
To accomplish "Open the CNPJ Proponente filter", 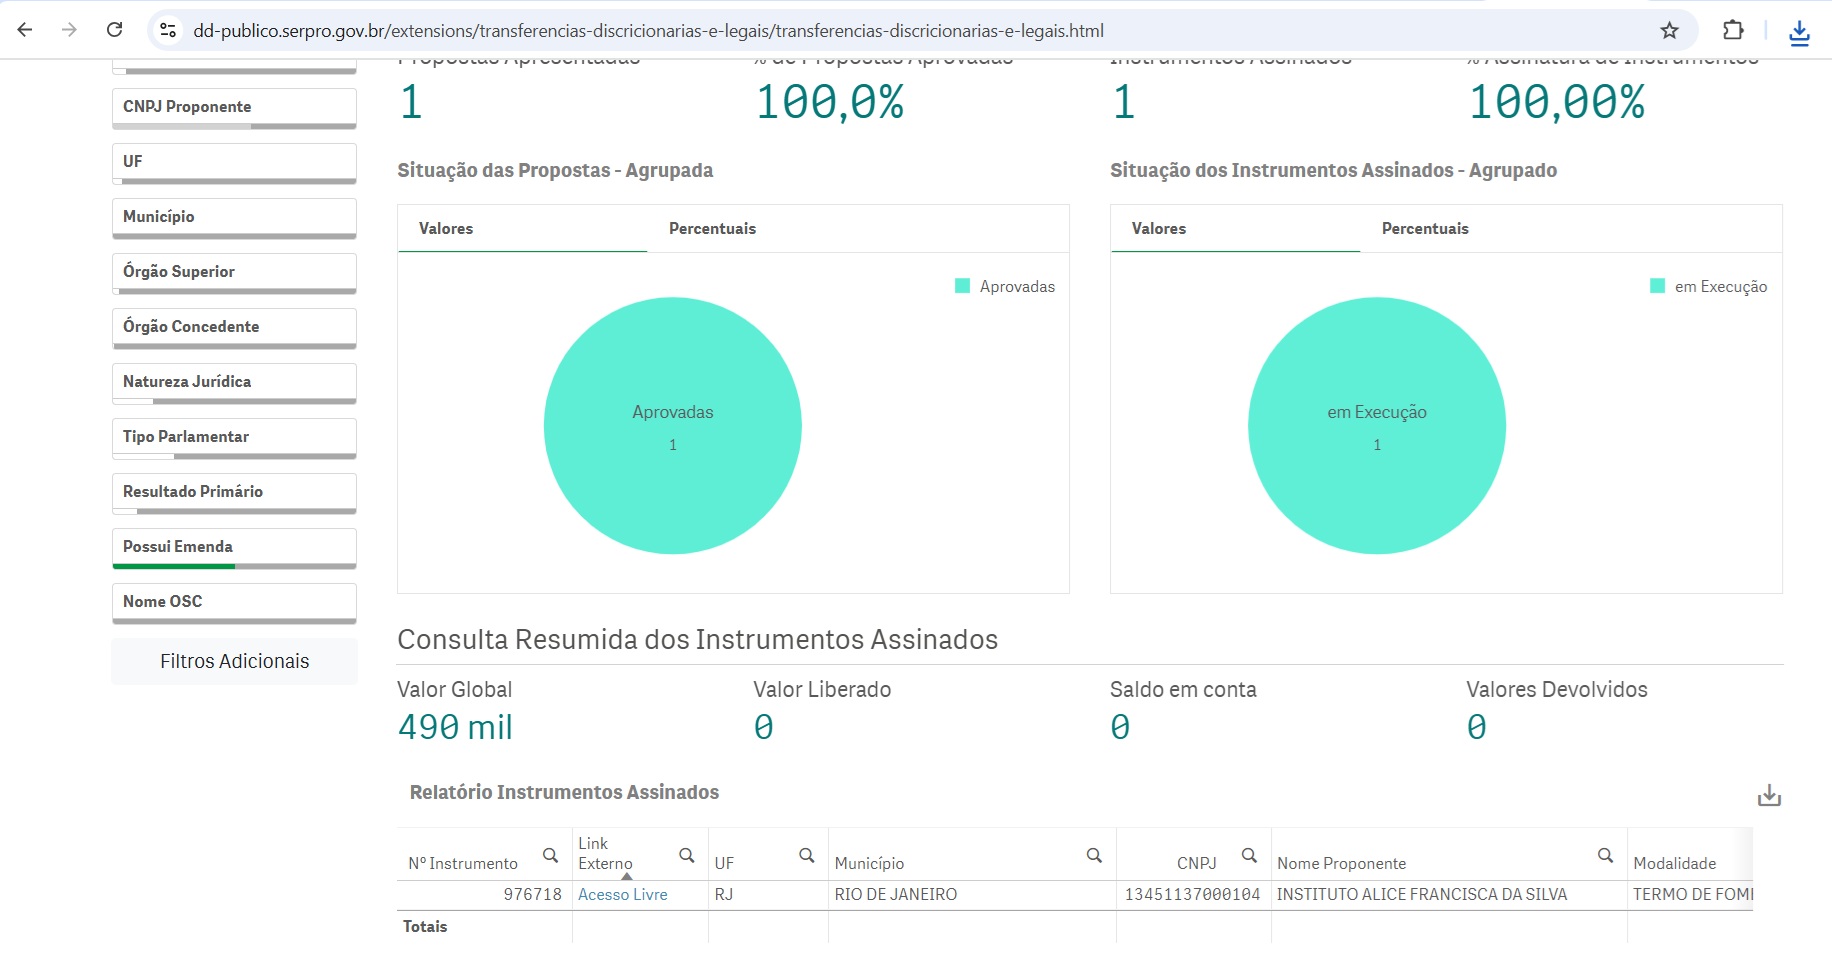I will coord(234,107).
